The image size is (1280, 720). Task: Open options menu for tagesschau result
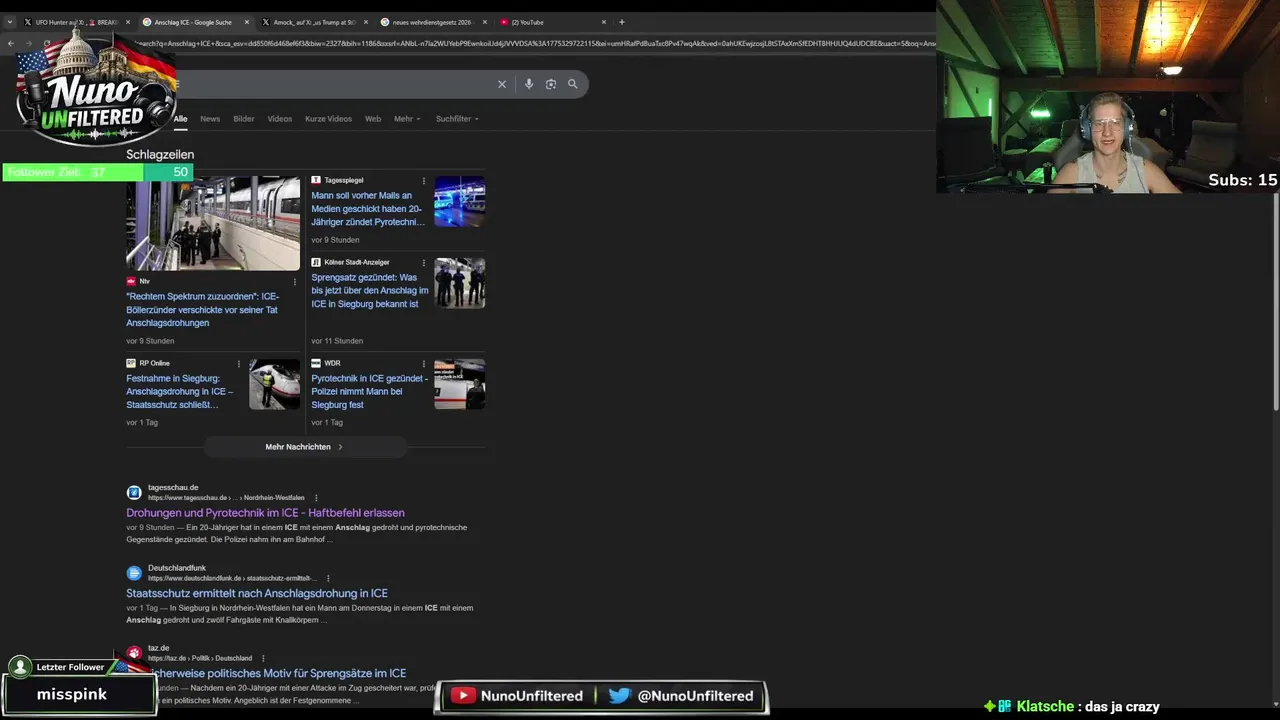(x=316, y=498)
